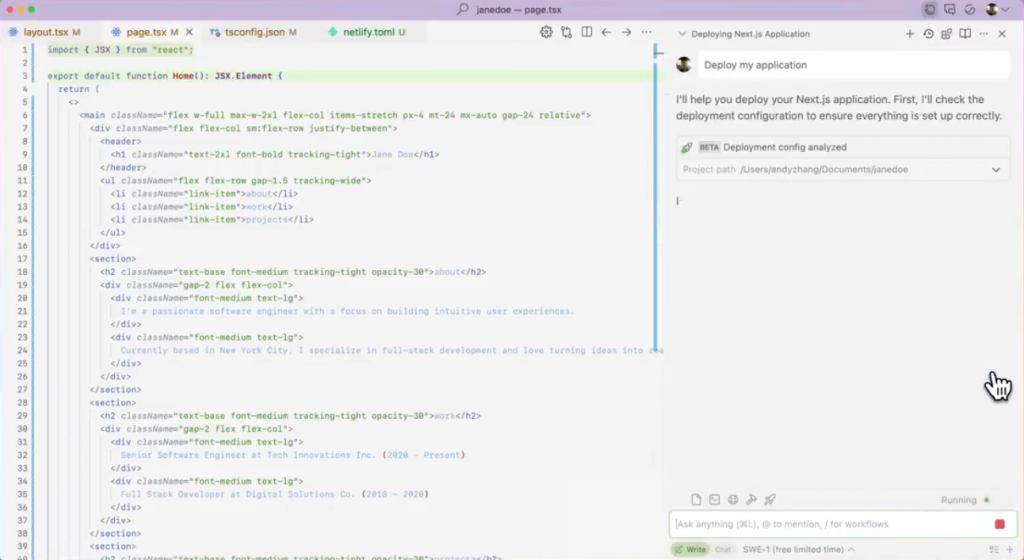The width and height of the screenshot is (1024, 560).
Task: Switch to Write mode
Action: coord(689,549)
